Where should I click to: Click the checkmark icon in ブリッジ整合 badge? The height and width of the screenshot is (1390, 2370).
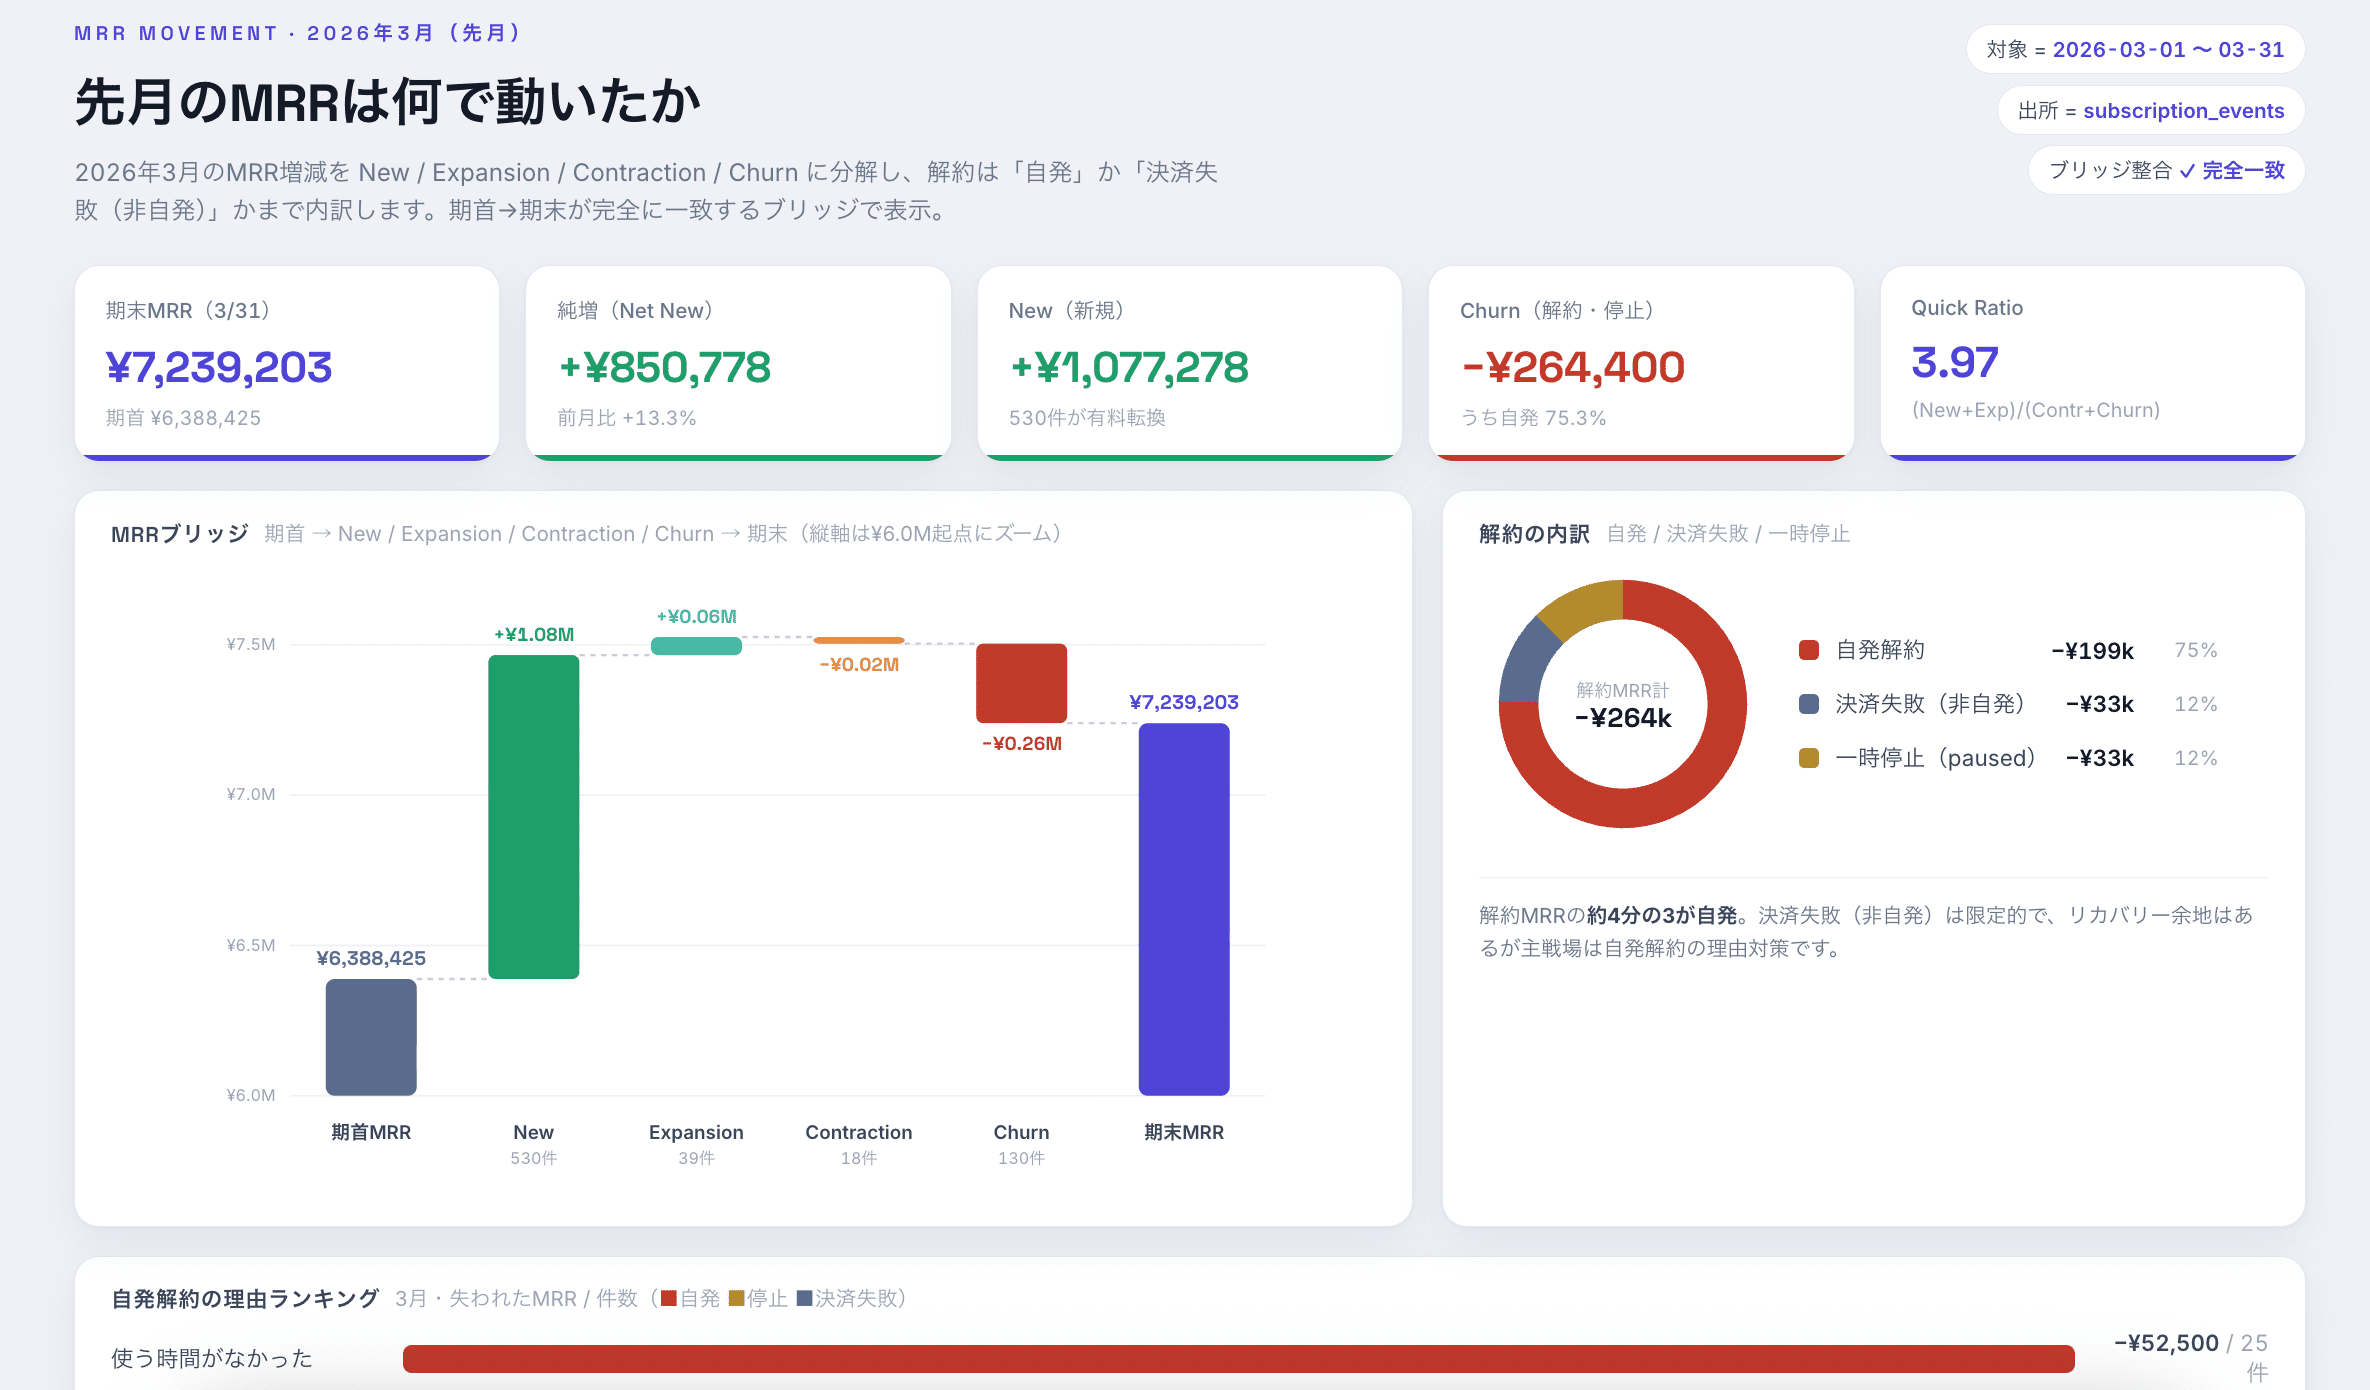(2187, 171)
